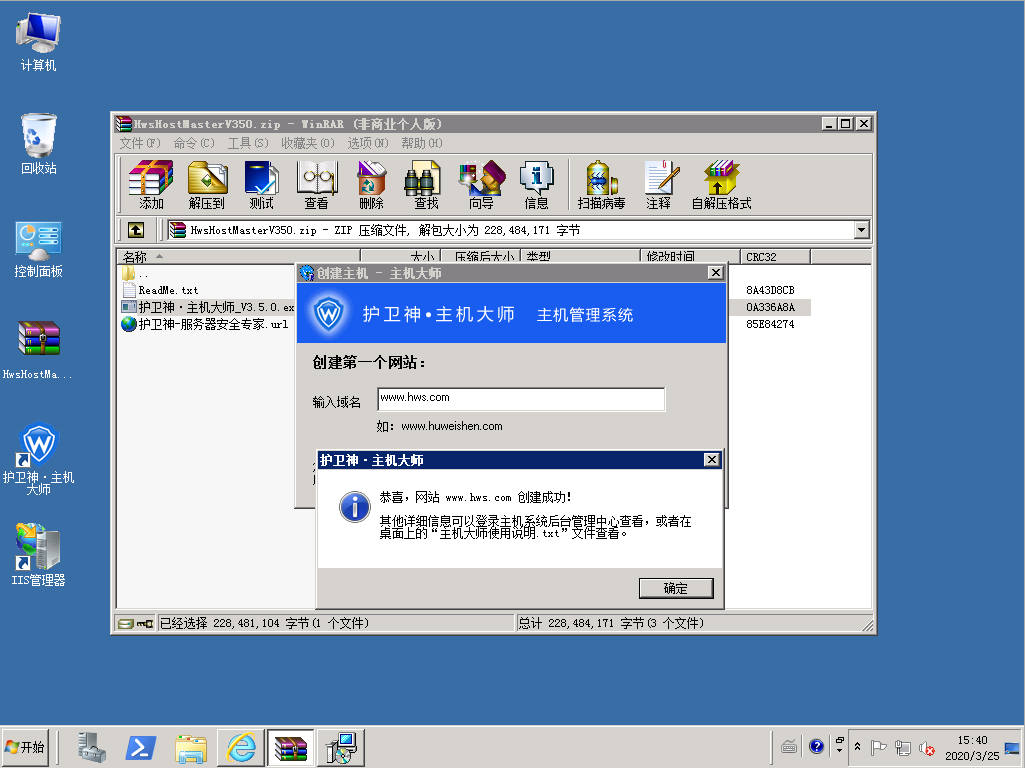Click the status bar drive-key icon
Image resolution: width=1025 pixels, height=768 pixels.
(x=136, y=624)
